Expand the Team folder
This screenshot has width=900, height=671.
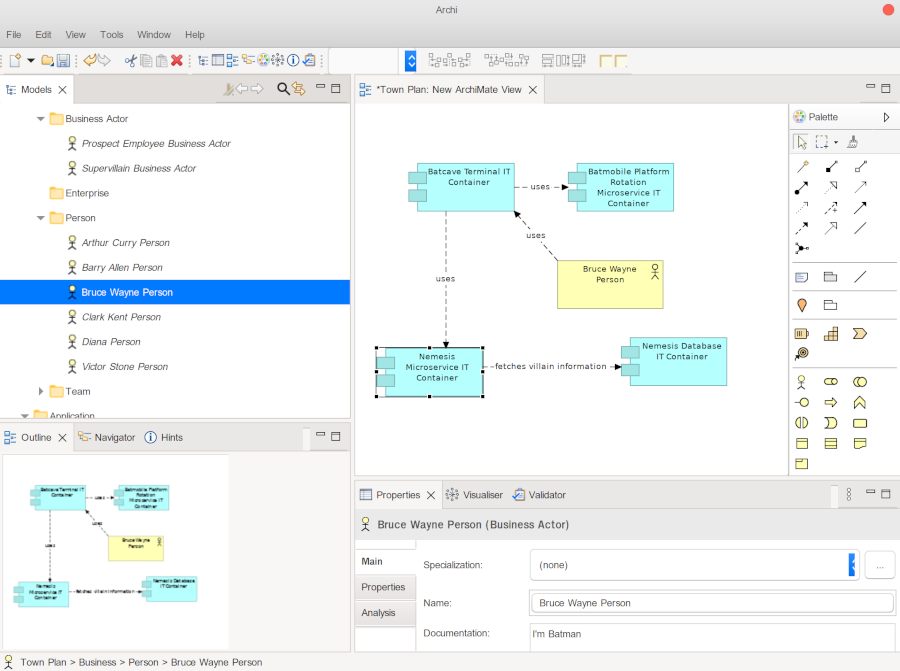click(x=41, y=391)
